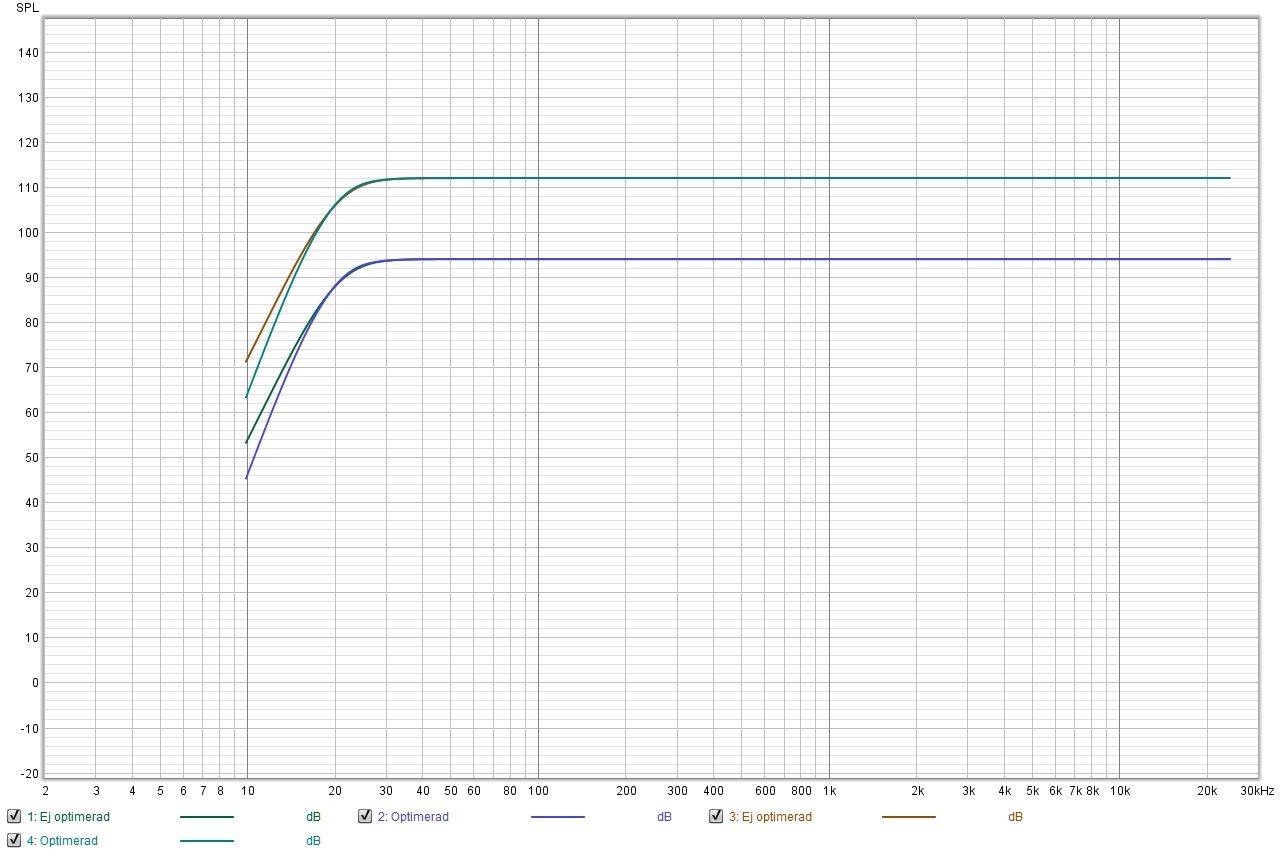Click the 100 label on frequency axis
Viewport: 1280px width, 855px height.
[x=538, y=791]
